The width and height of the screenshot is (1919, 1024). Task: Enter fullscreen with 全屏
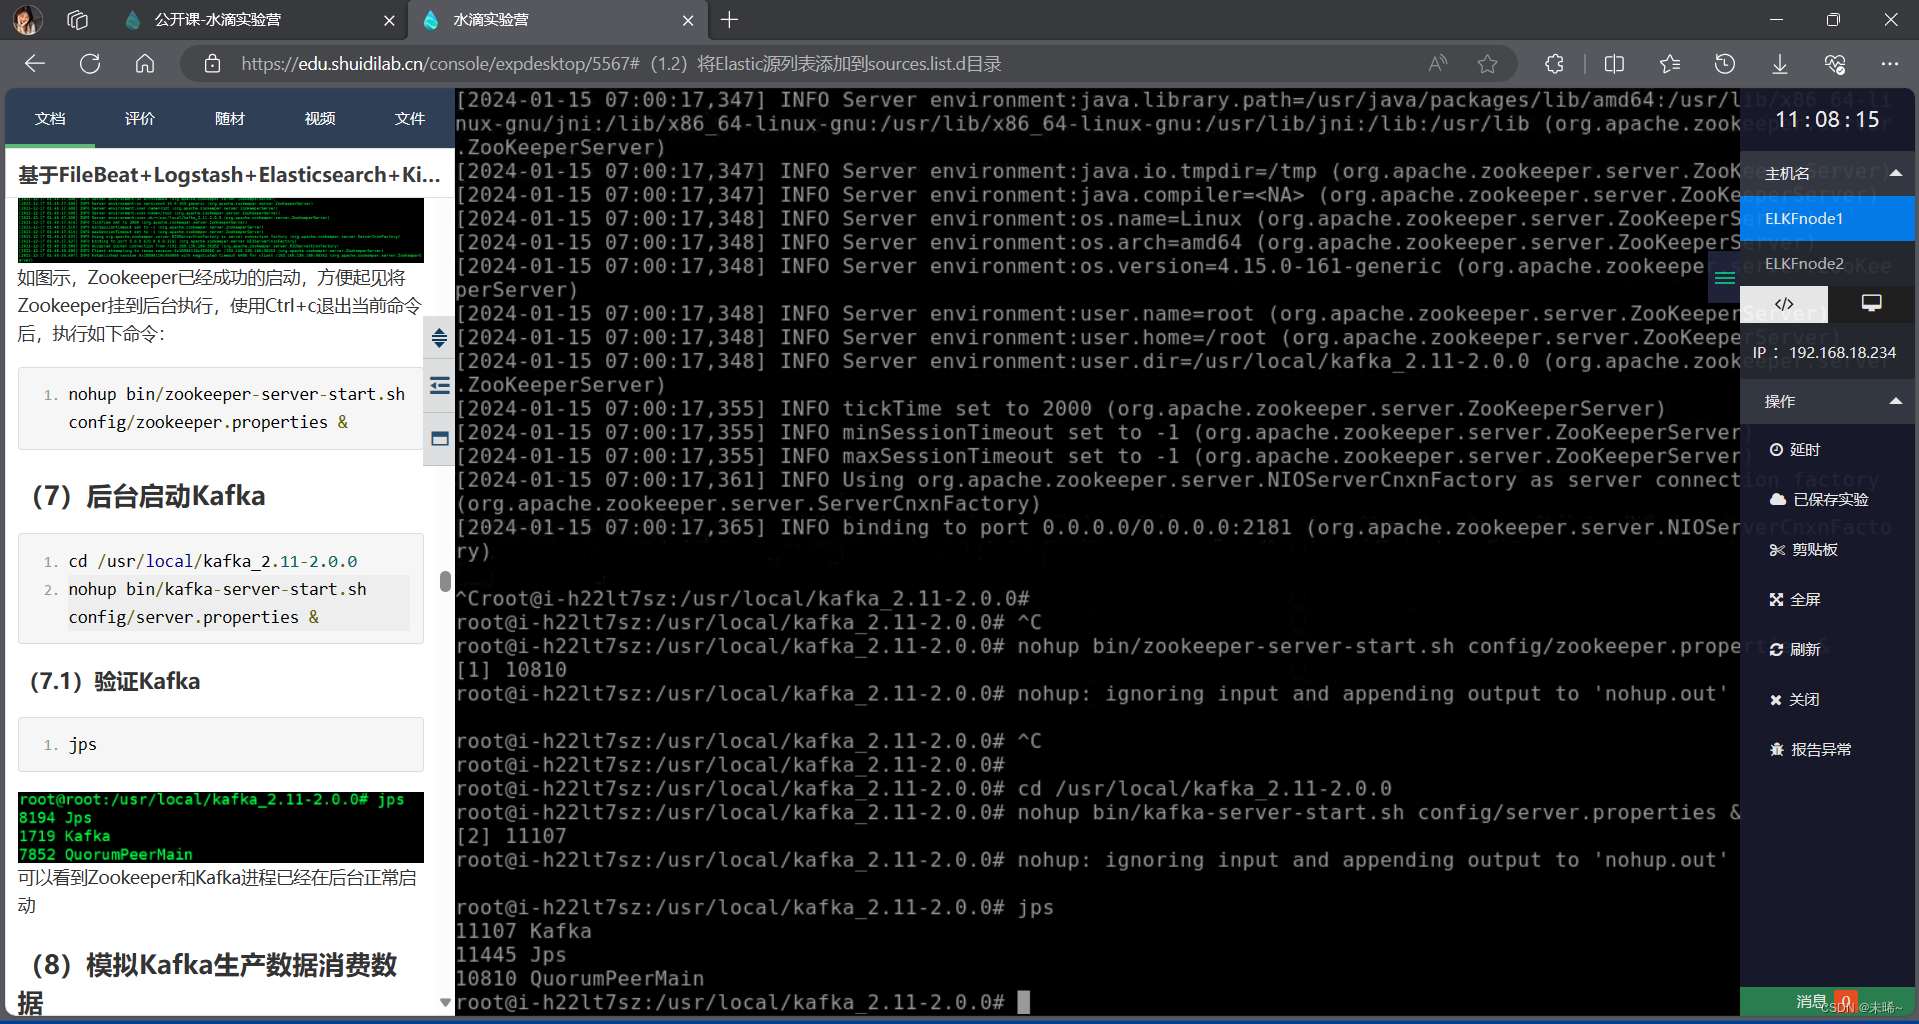[1795, 600]
